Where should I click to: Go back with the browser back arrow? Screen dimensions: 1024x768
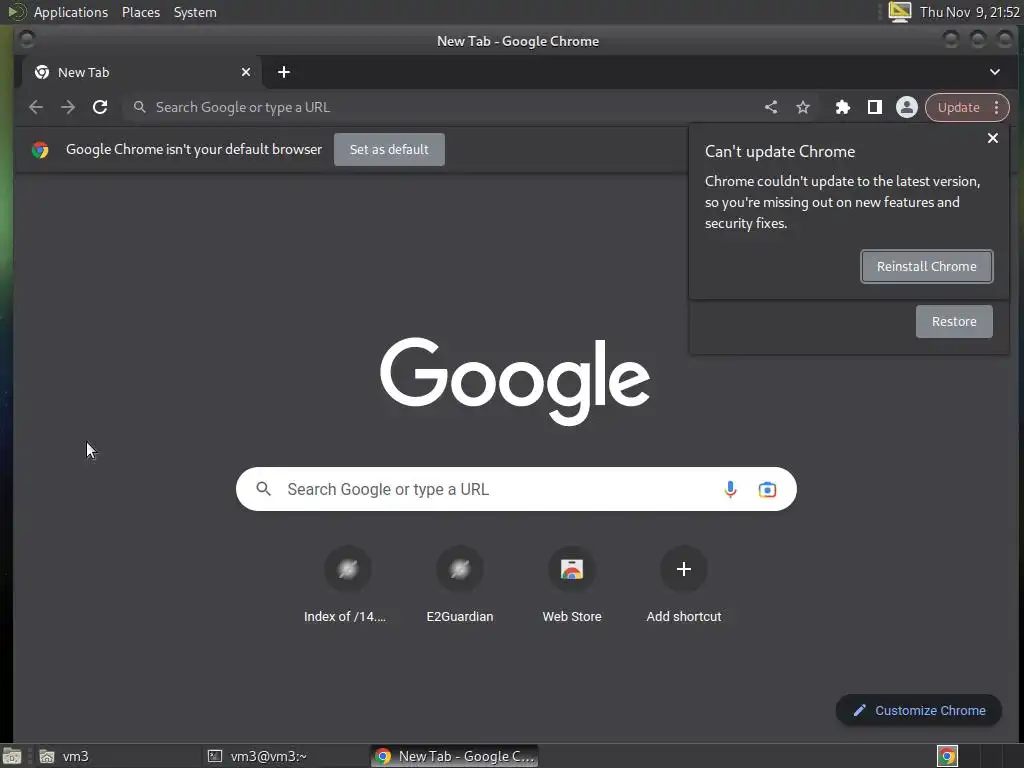coord(36,107)
